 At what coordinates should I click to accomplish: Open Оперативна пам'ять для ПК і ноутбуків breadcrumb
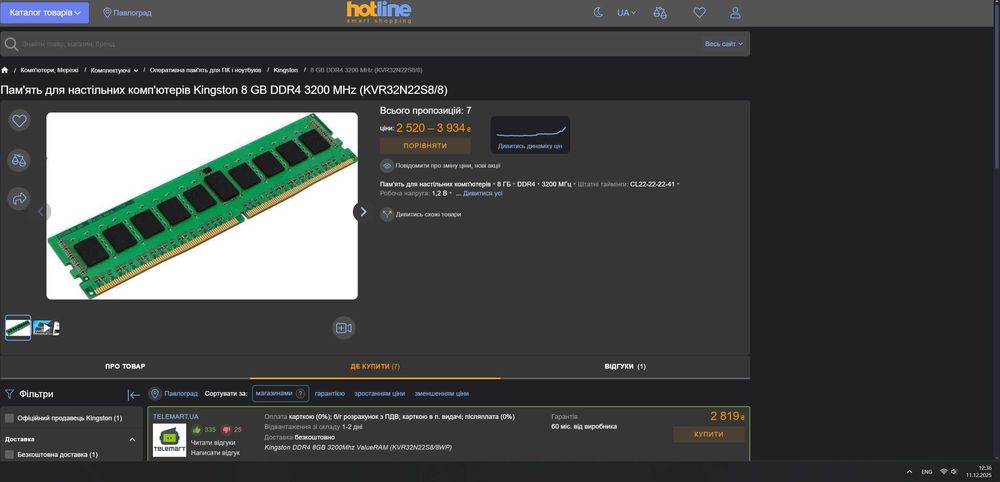point(205,70)
